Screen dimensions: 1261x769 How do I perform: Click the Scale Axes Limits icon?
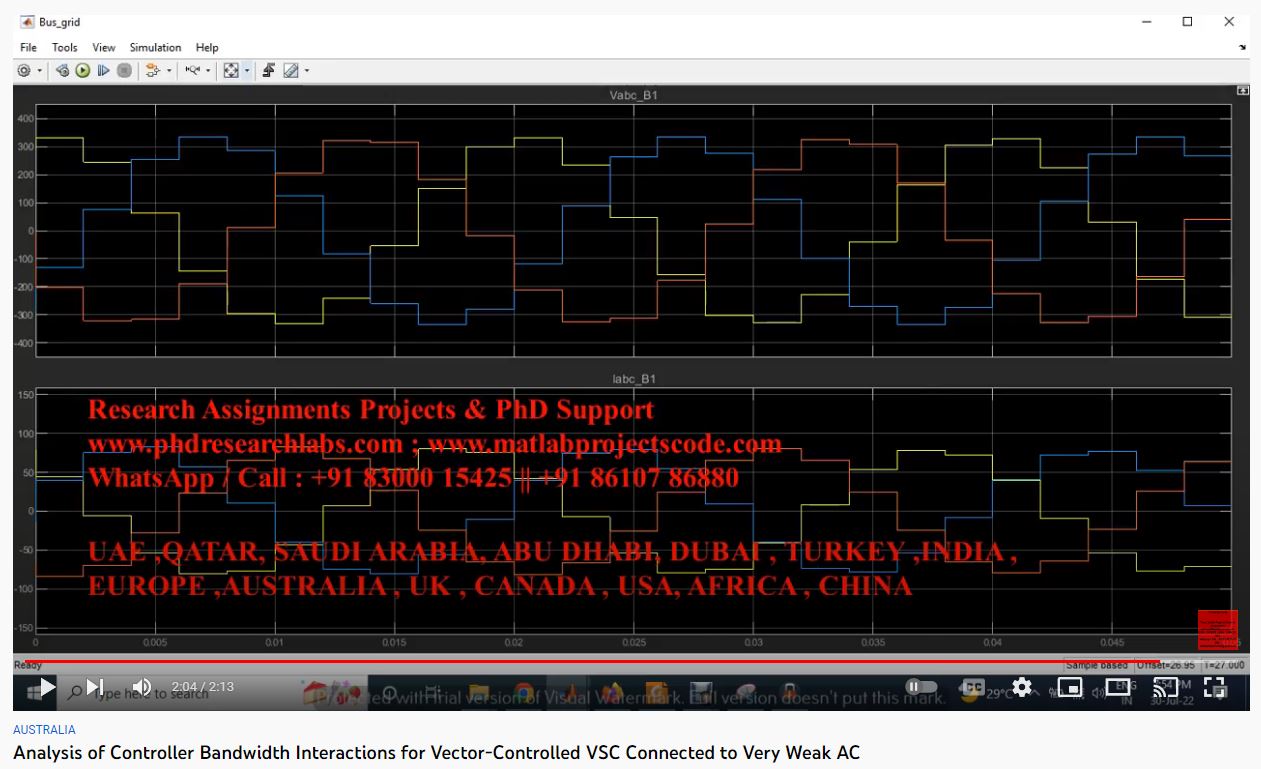tap(231, 71)
